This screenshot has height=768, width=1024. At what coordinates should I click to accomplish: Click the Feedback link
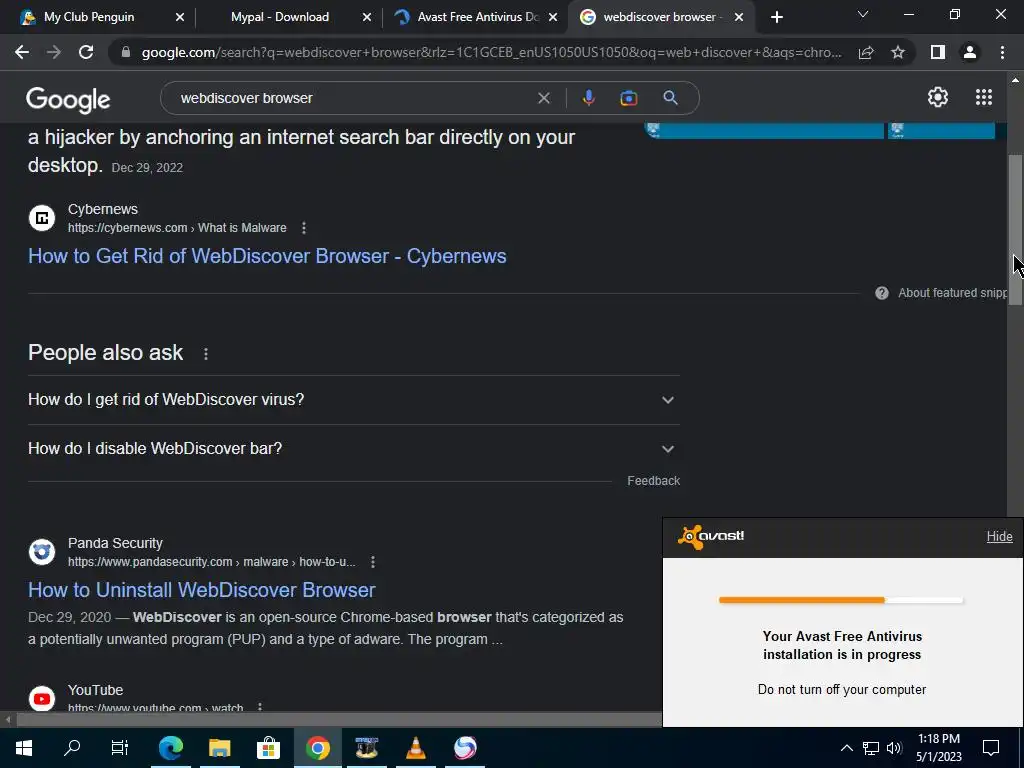tap(654, 481)
